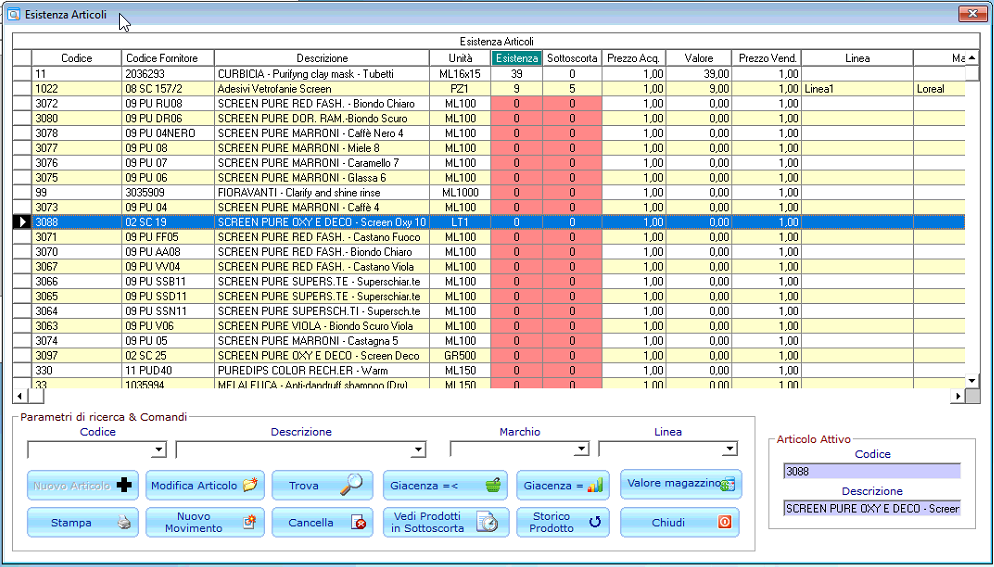Click the Prezzo Acq. column header
The height and width of the screenshot is (567, 994).
click(634, 58)
